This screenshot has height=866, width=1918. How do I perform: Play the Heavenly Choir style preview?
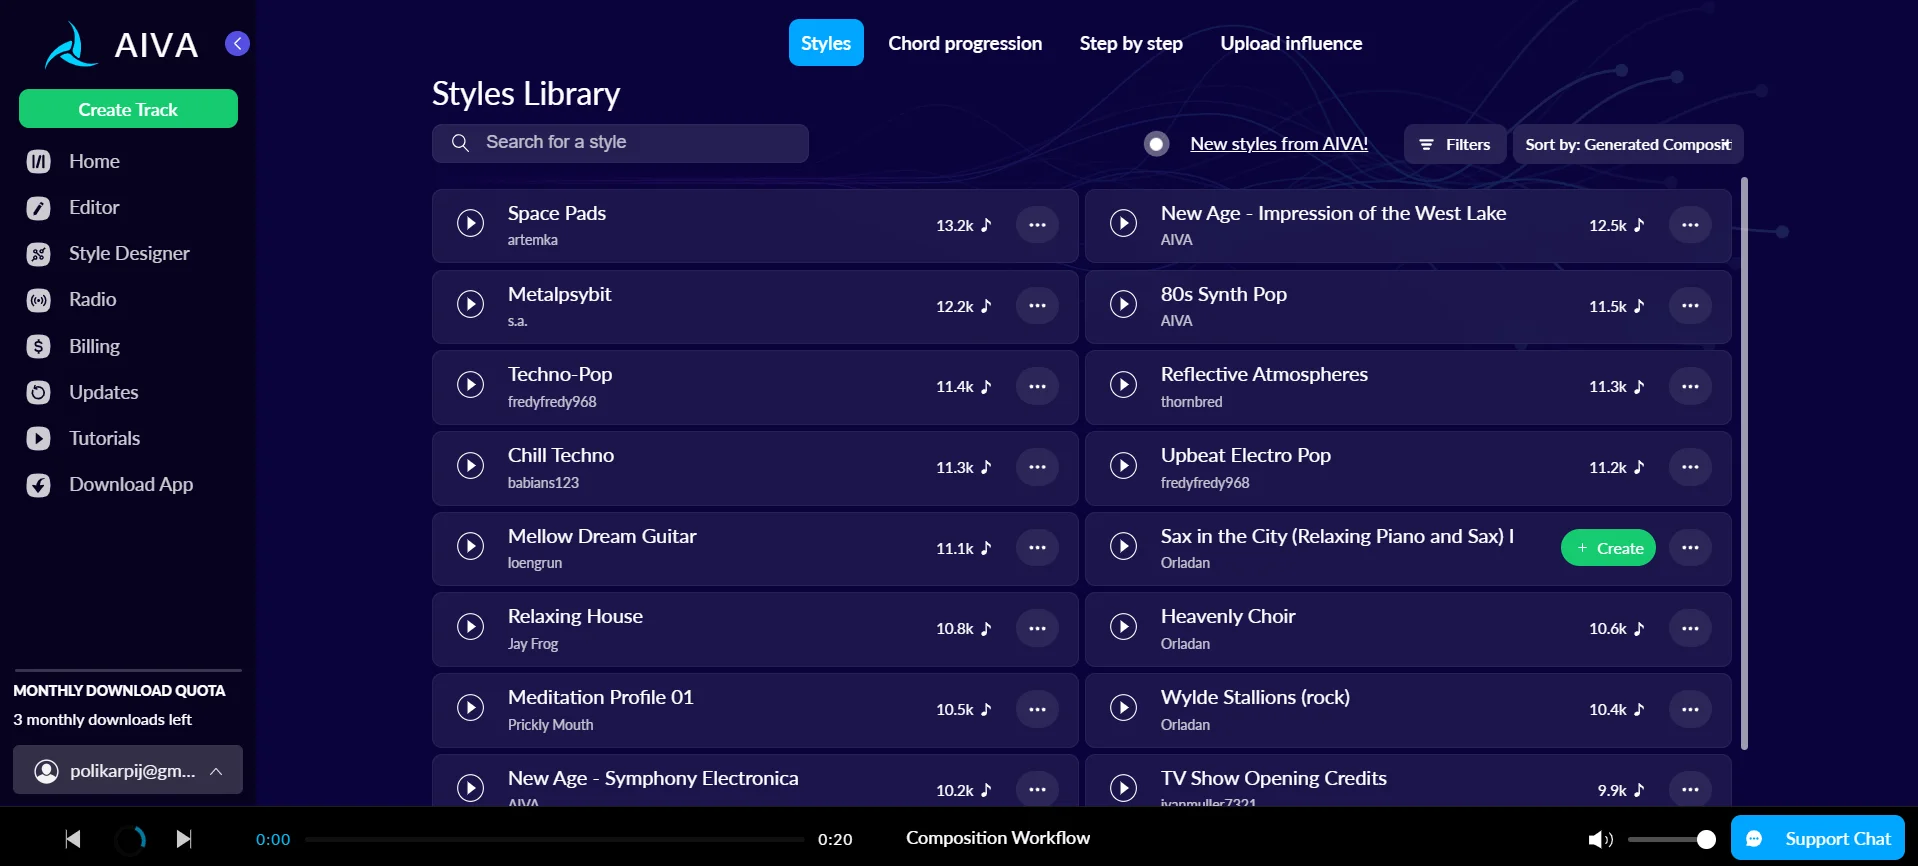coord(1123,627)
